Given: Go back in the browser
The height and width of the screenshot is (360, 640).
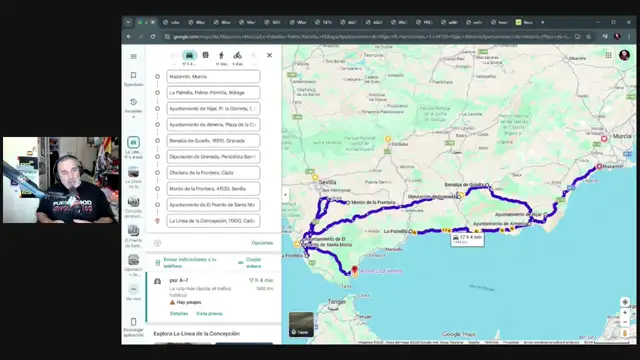Looking at the screenshot, I should click(129, 36).
